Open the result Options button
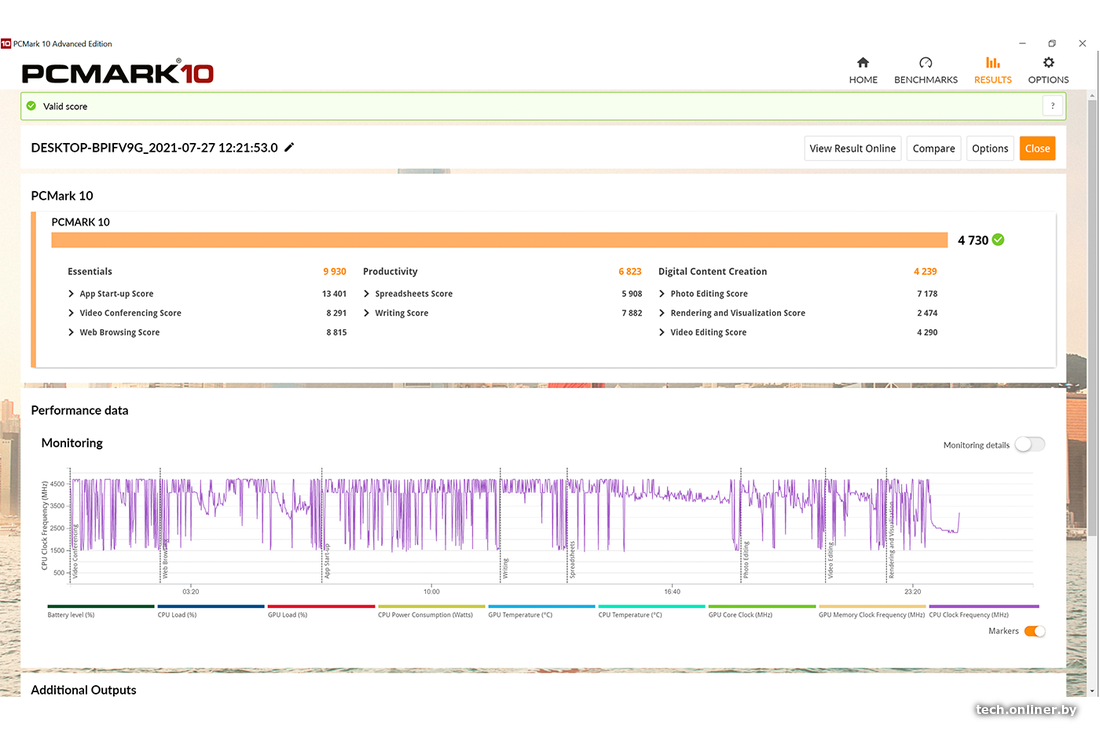Image resolution: width=1100 pixels, height=733 pixels. click(990, 148)
